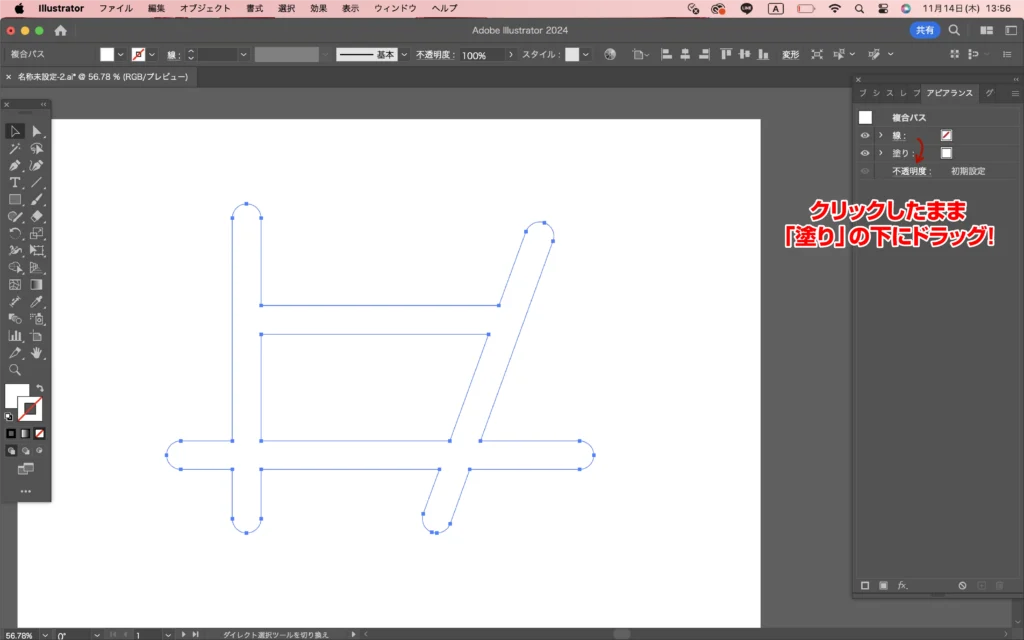Open the スタイル graphic style dropdown

point(586,55)
